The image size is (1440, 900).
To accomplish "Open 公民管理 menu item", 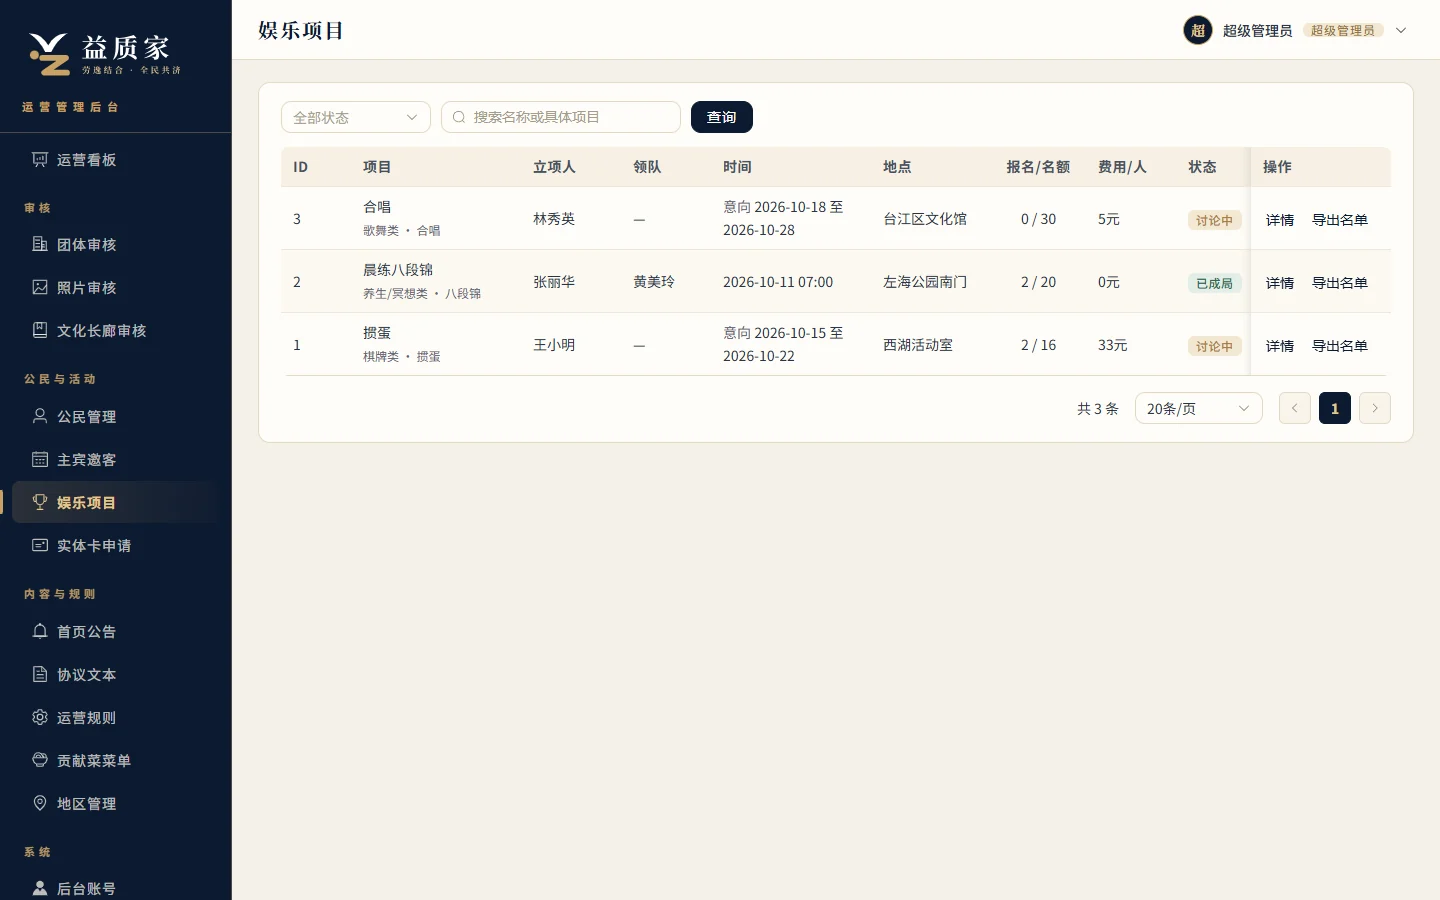I will (116, 417).
